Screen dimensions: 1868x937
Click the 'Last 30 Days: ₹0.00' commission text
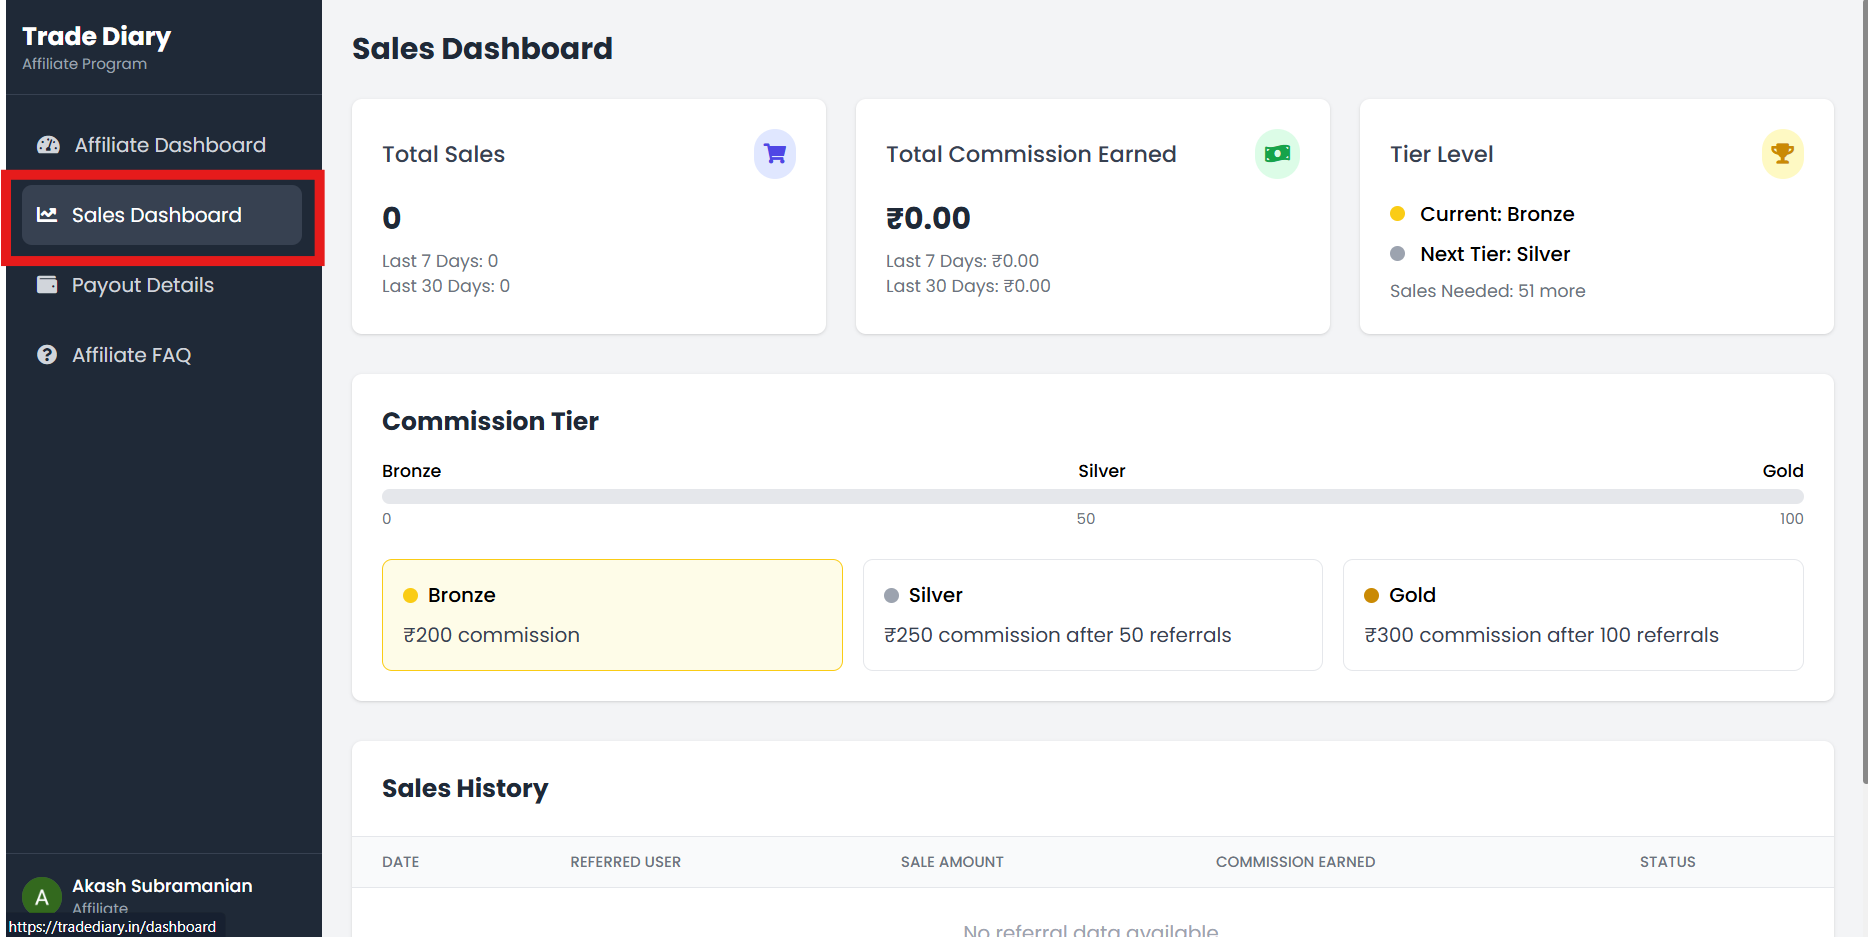click(968, 286)
